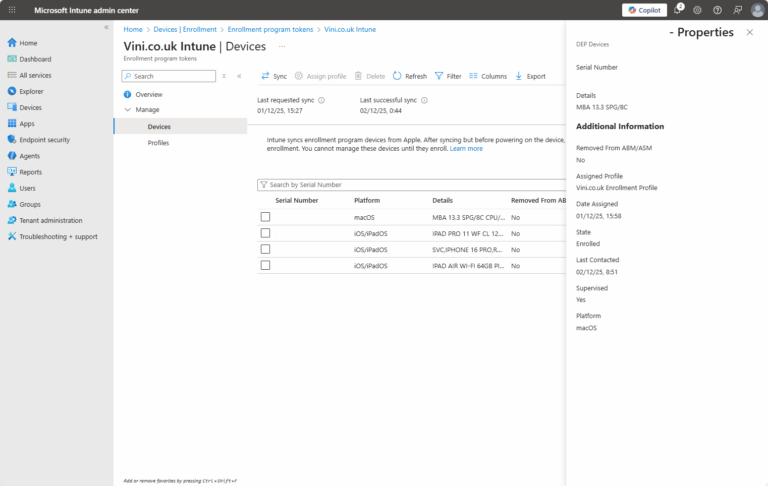Refresh the devices list
This screenshot has height=486, width=768.
click(410, 76)
